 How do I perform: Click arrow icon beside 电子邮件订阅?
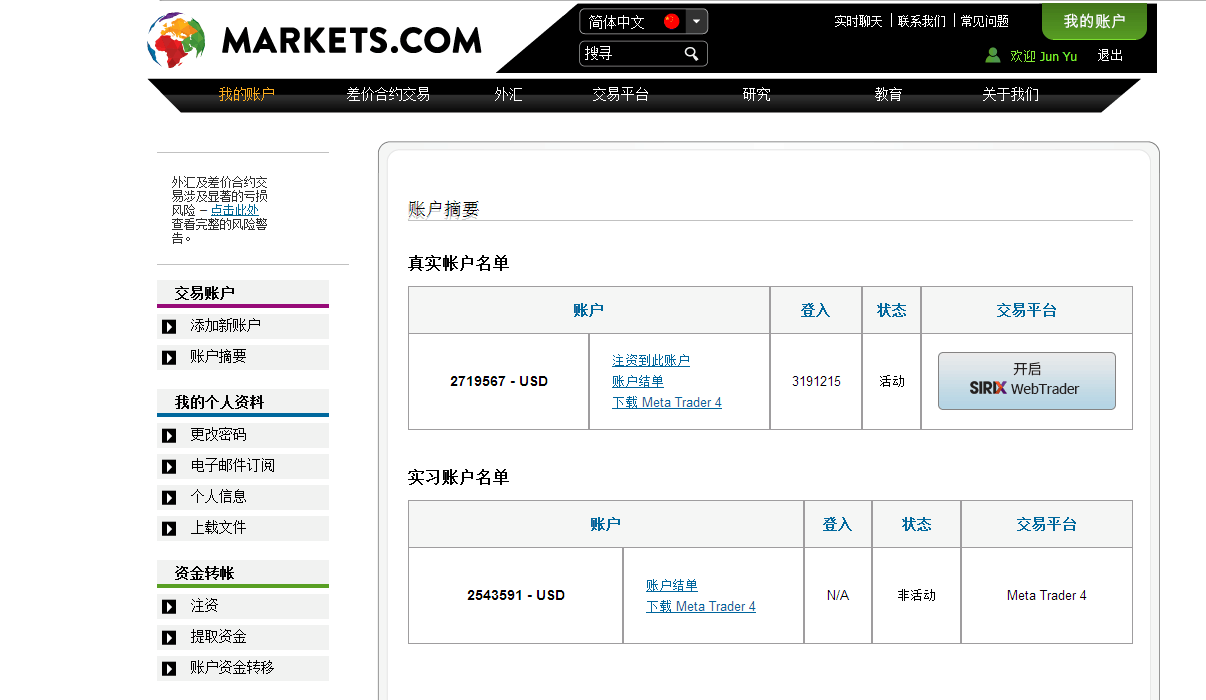pyautogui.click(x=169, y=467)
